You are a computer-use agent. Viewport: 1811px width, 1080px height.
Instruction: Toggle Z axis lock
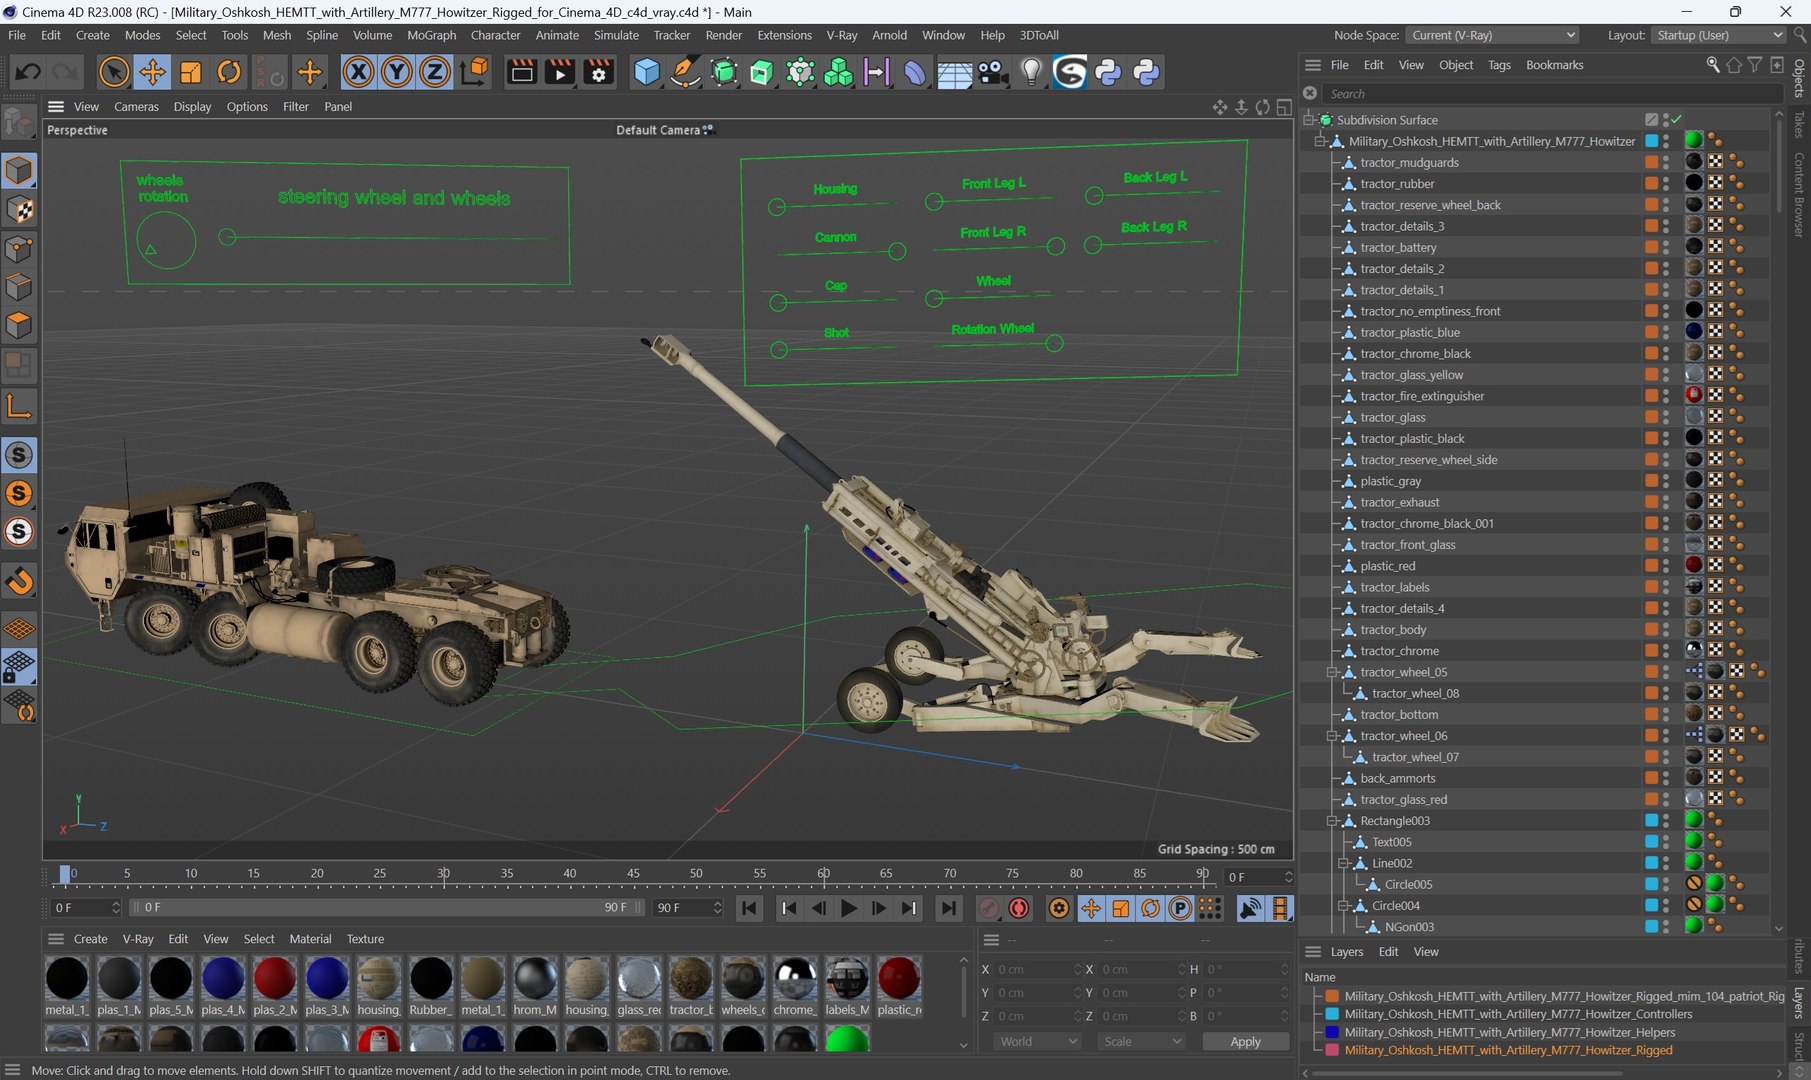(x=434, y=72)
